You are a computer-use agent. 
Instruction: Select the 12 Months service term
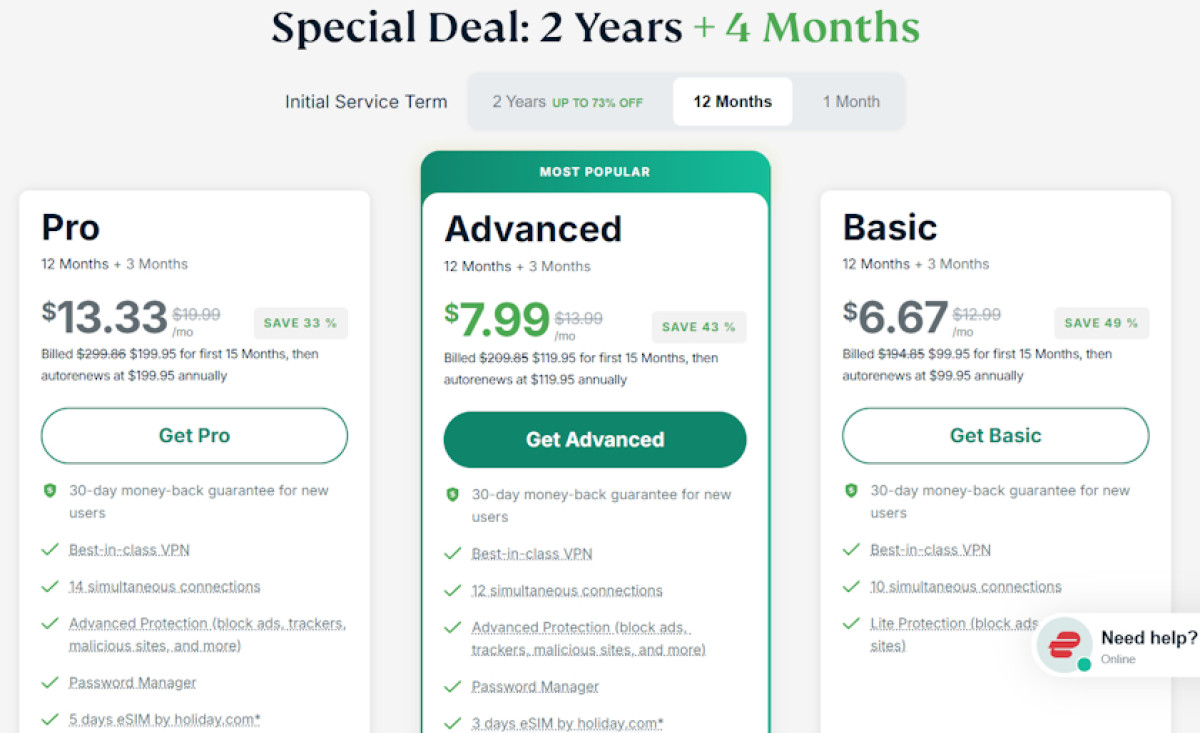point(732,102)
